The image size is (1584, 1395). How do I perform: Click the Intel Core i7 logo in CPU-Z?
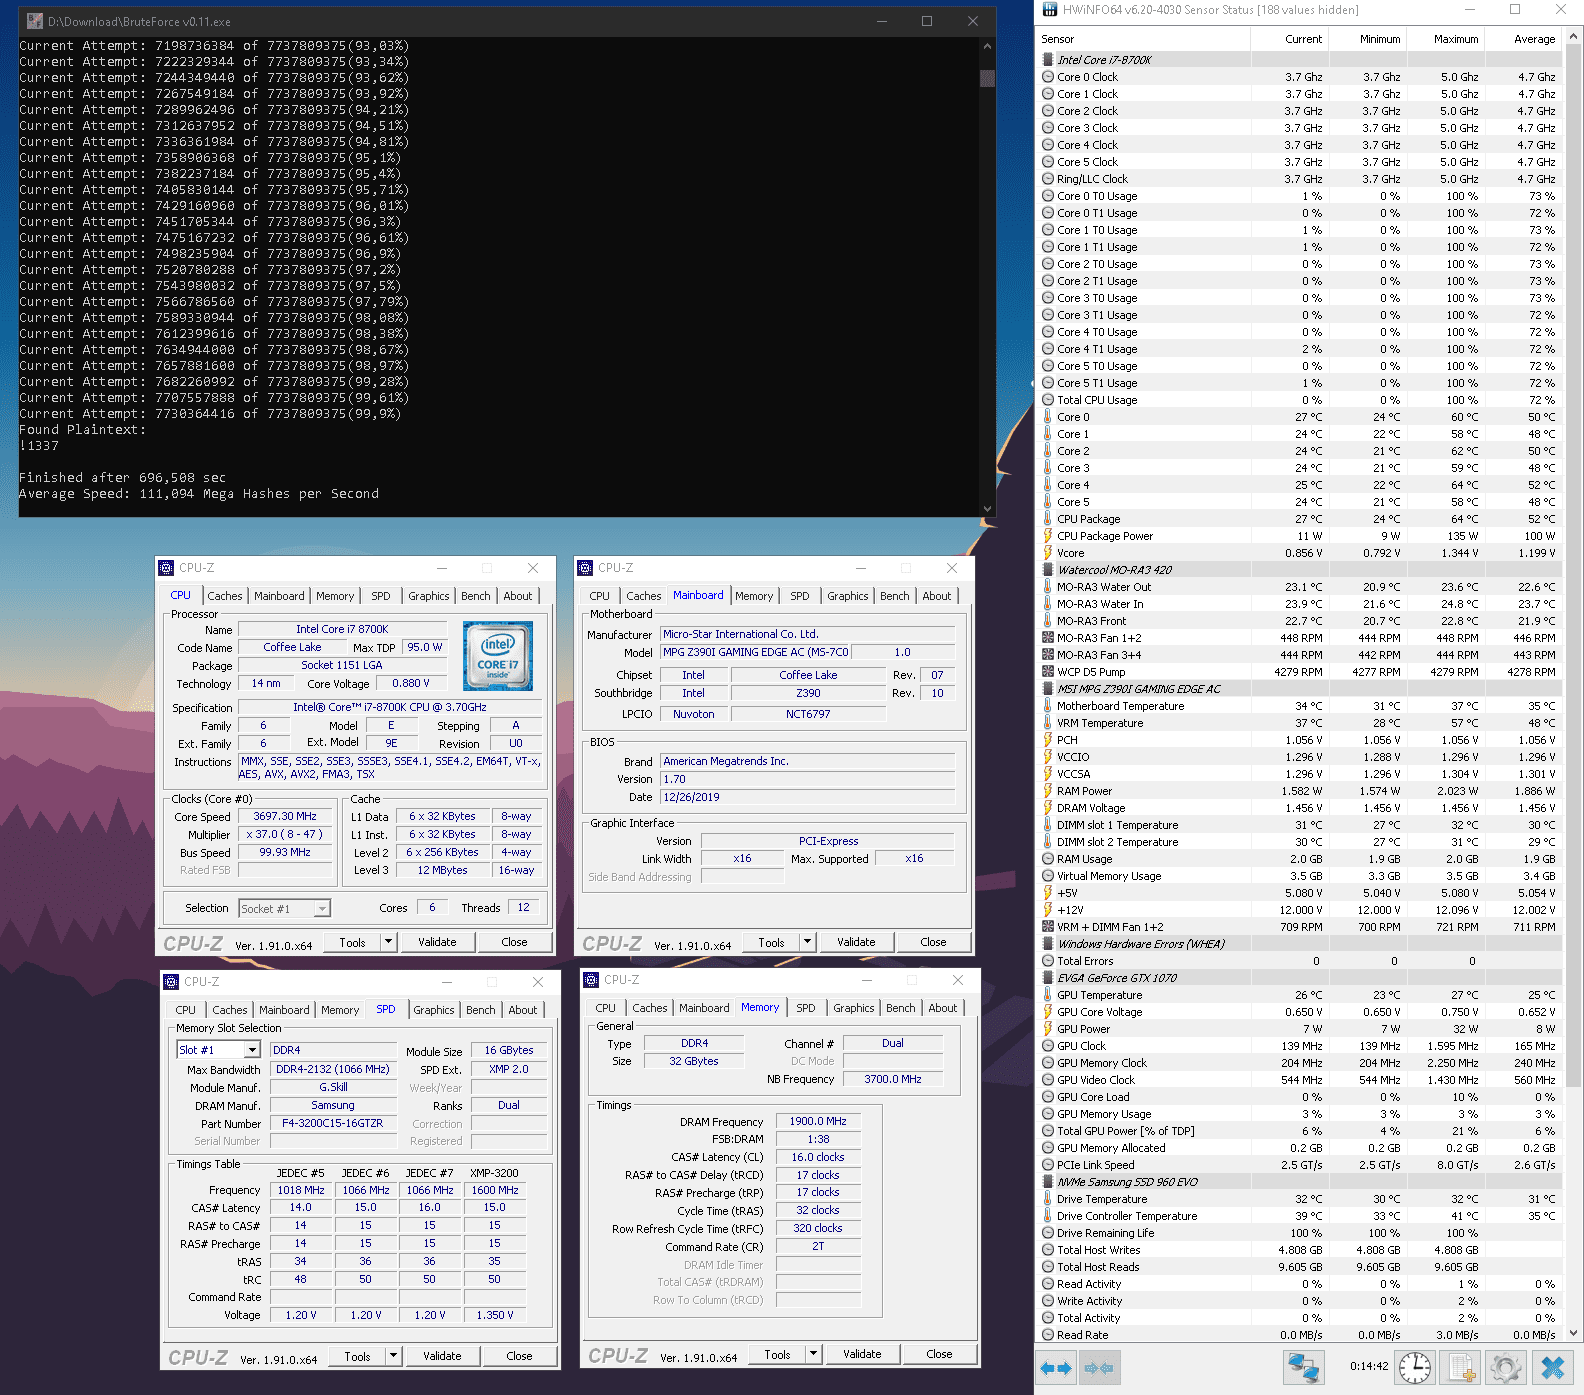498,656
